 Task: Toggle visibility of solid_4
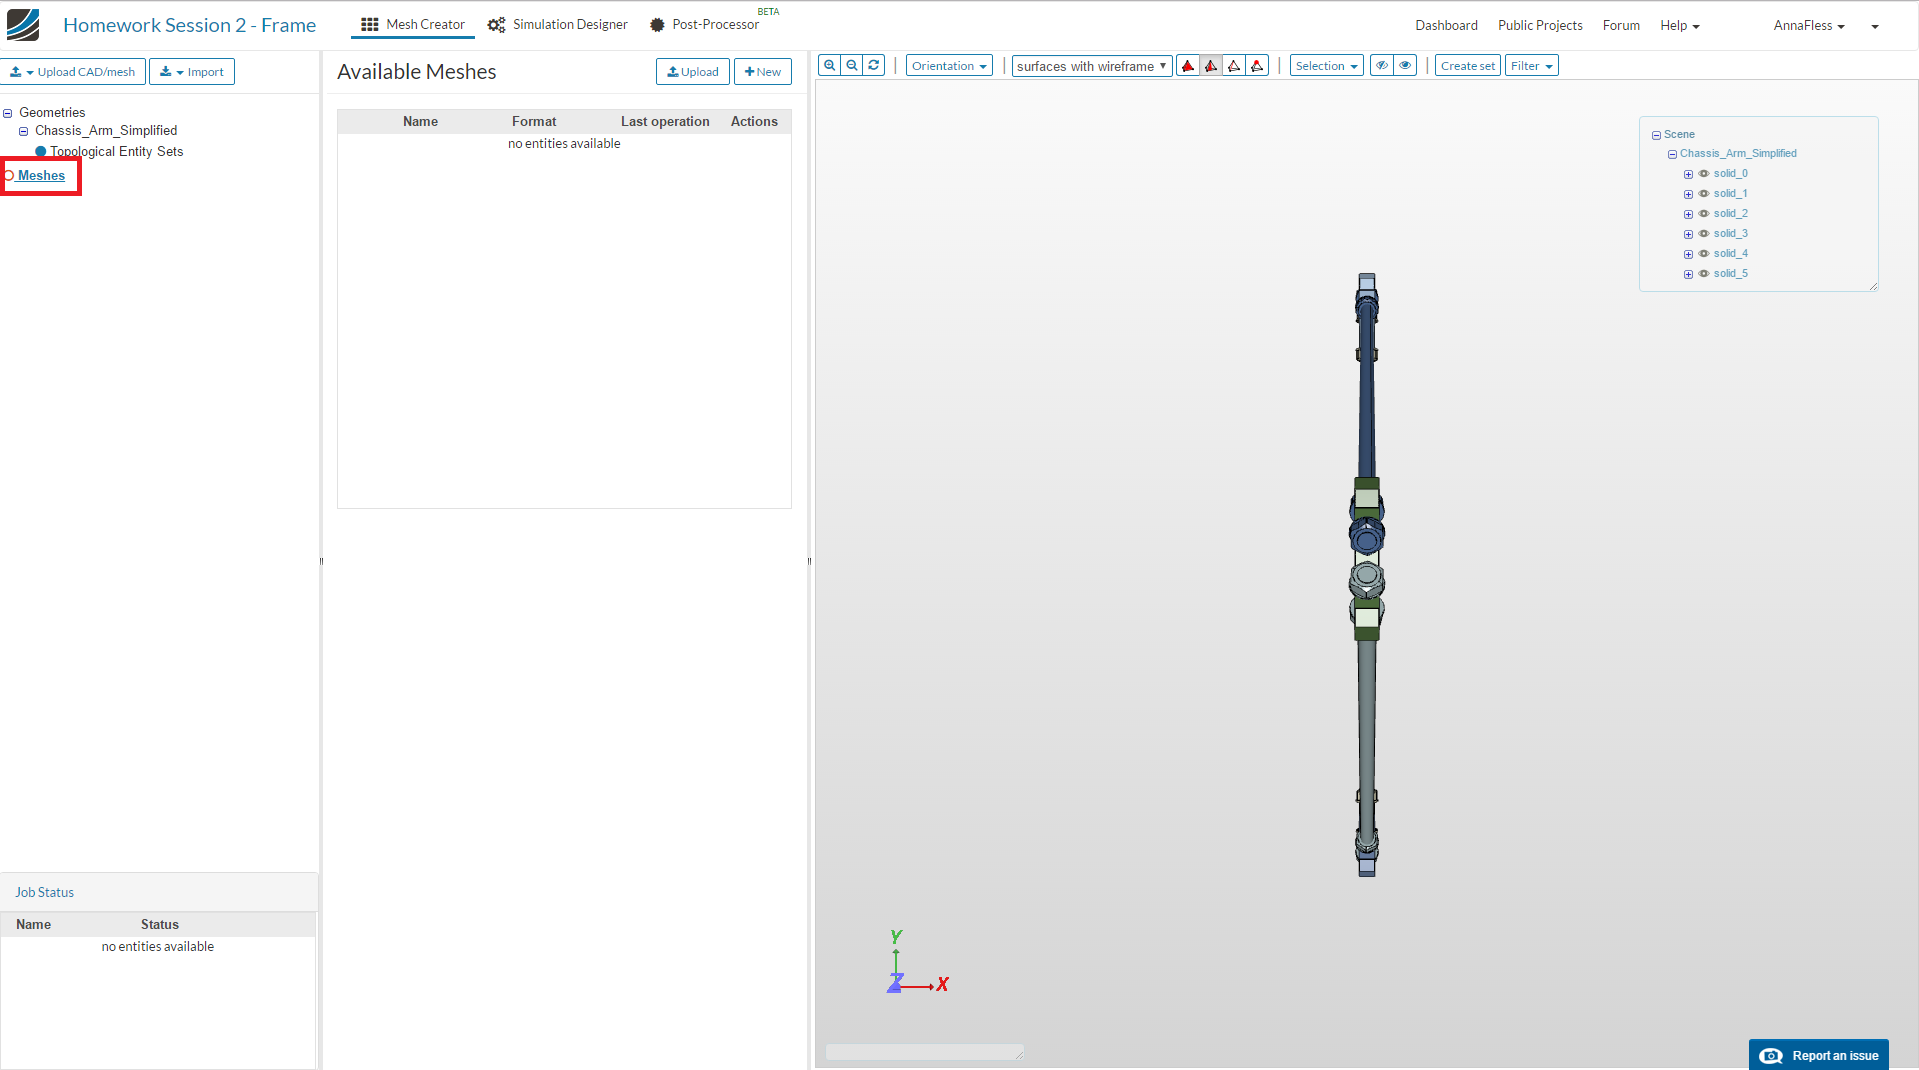tap(1704, 254)
